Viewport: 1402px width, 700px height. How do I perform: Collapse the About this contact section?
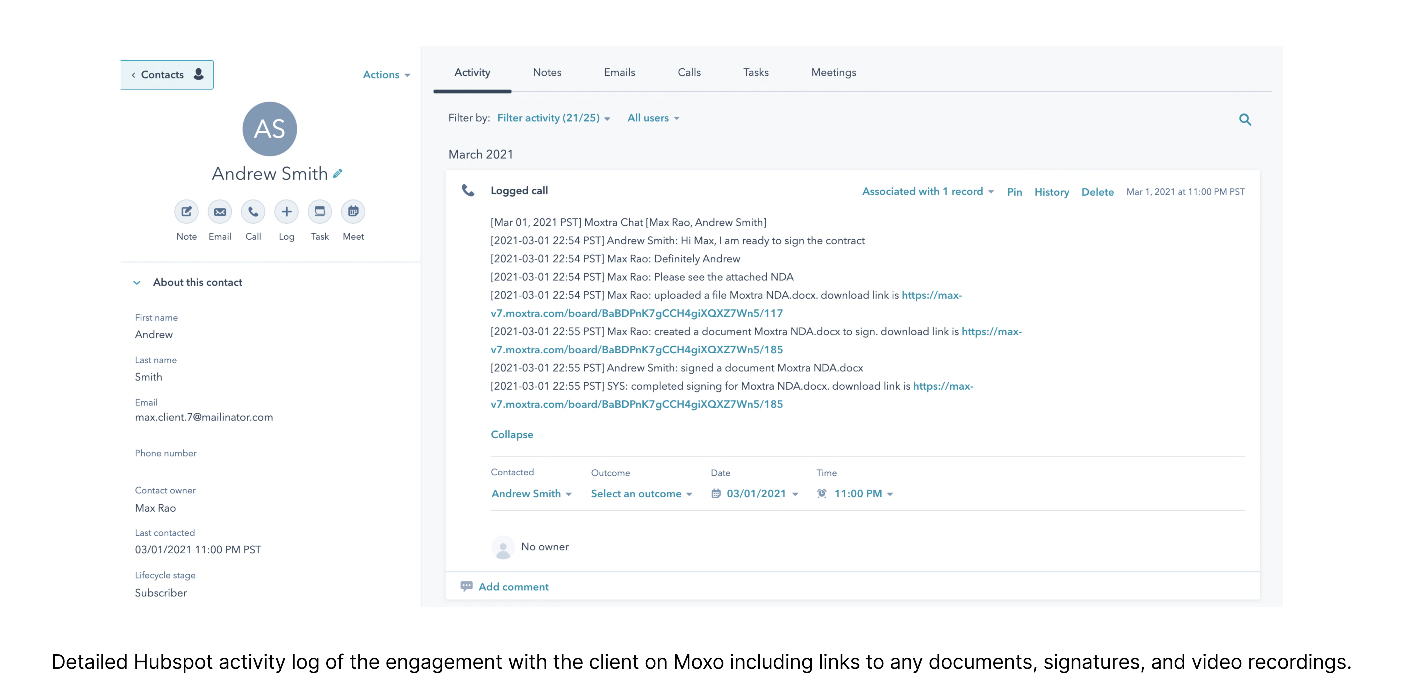click(x=137, y=283)
